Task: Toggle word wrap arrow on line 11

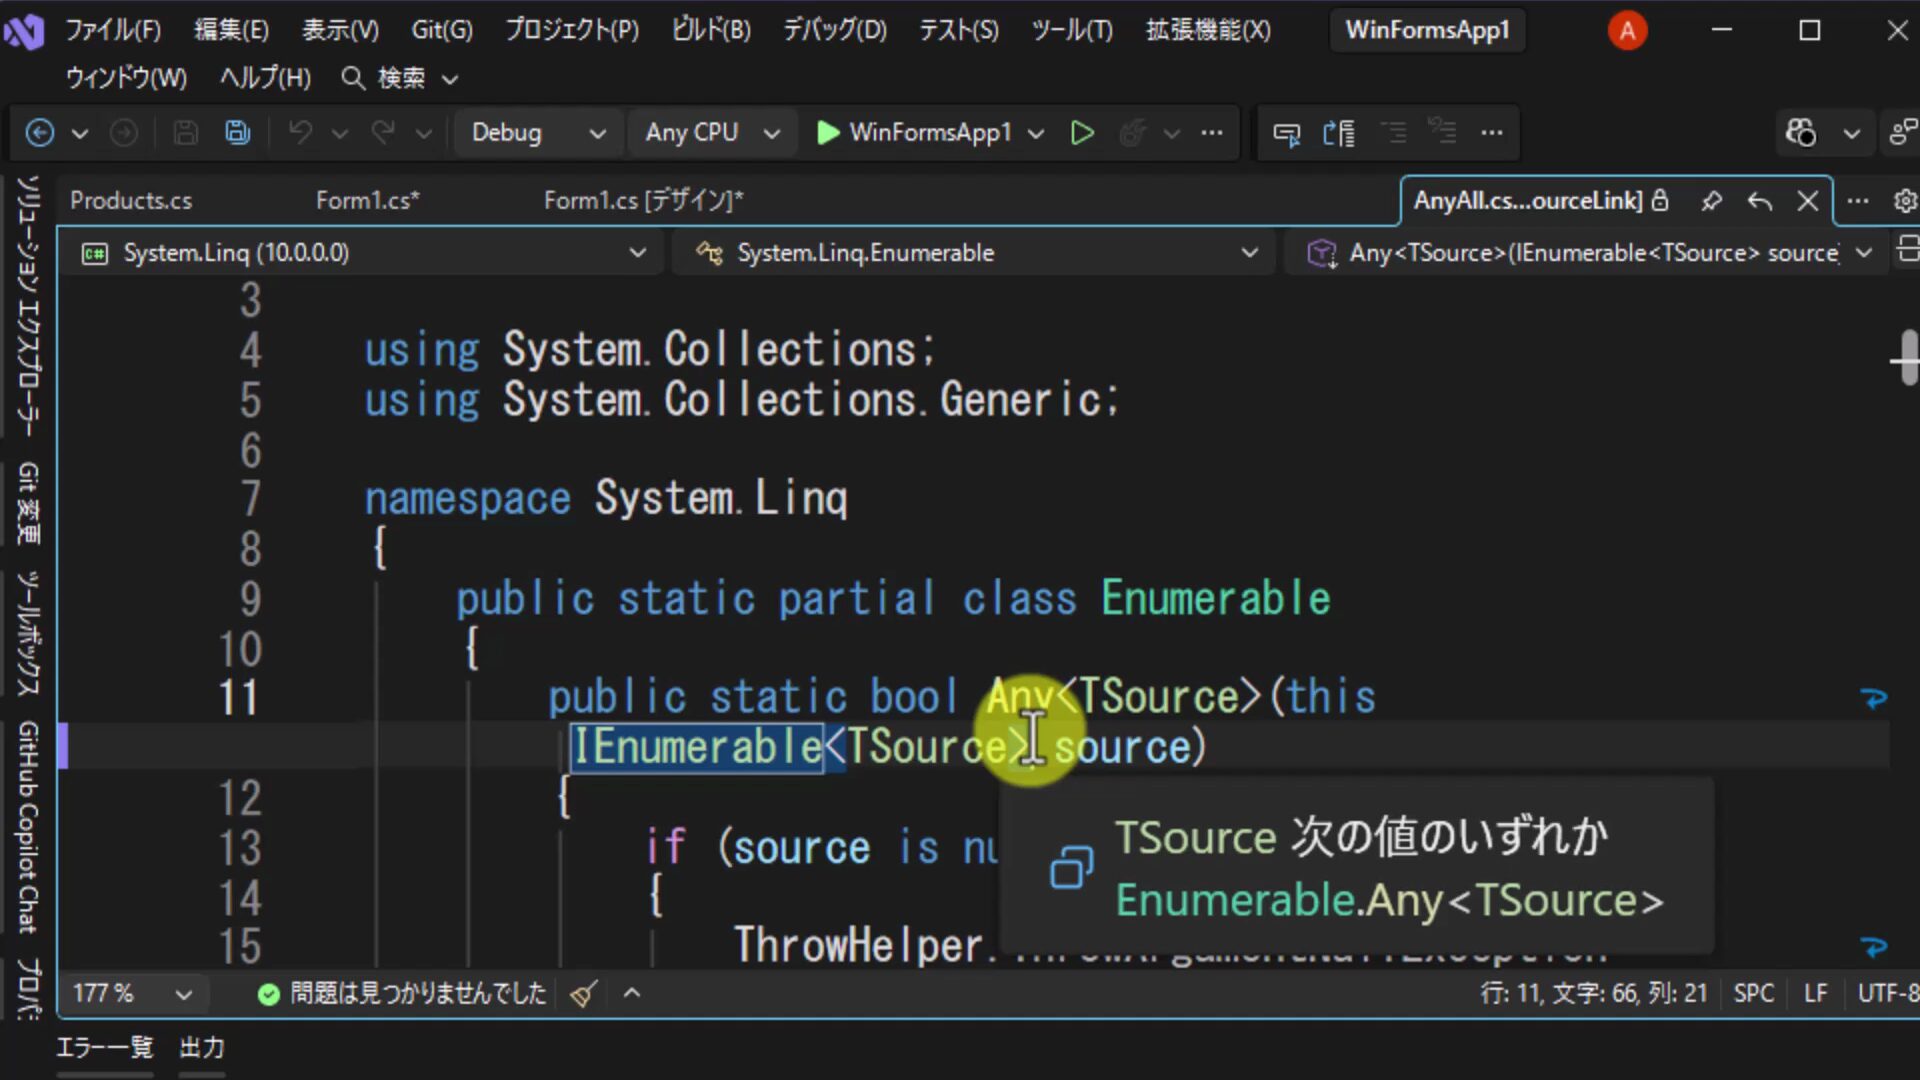Action: pyautogui.click(x=1874, y=697)
